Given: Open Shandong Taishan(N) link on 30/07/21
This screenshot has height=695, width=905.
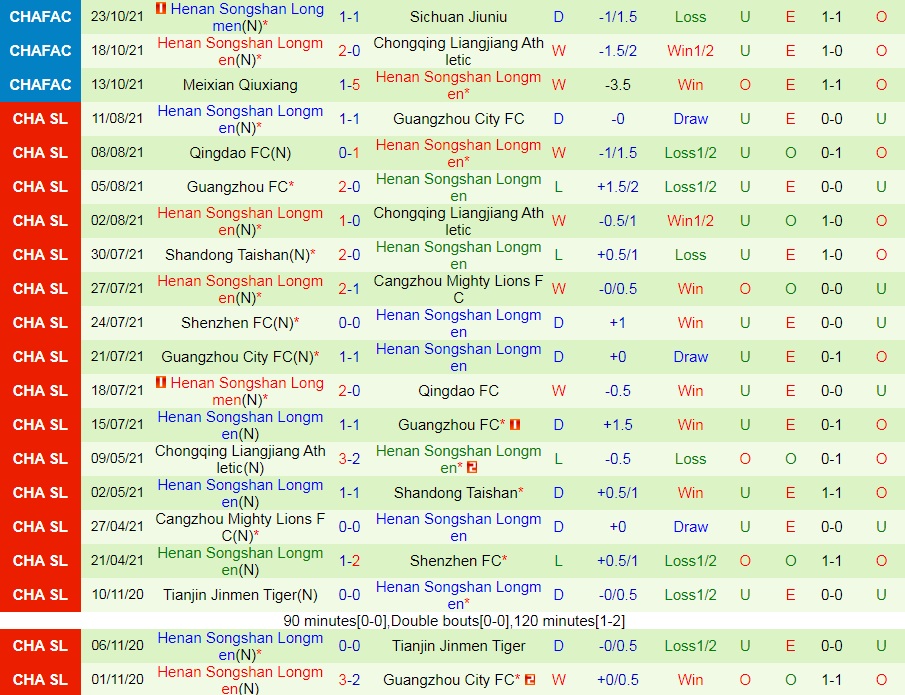Looking at the screenshot, I should pos(240,255).
